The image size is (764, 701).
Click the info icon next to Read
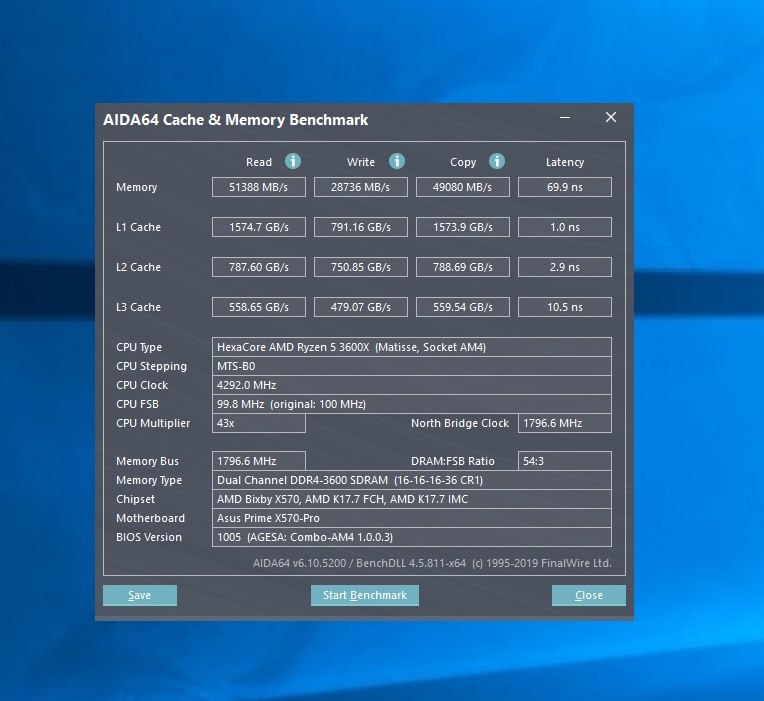[x=293, y=161]
